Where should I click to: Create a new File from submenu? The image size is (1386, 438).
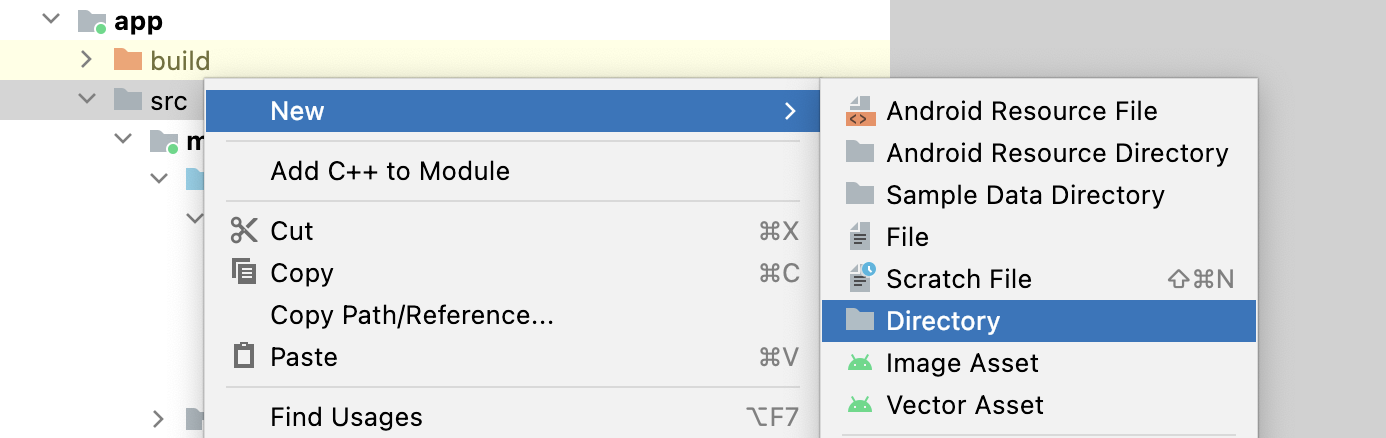coord(907,237)
